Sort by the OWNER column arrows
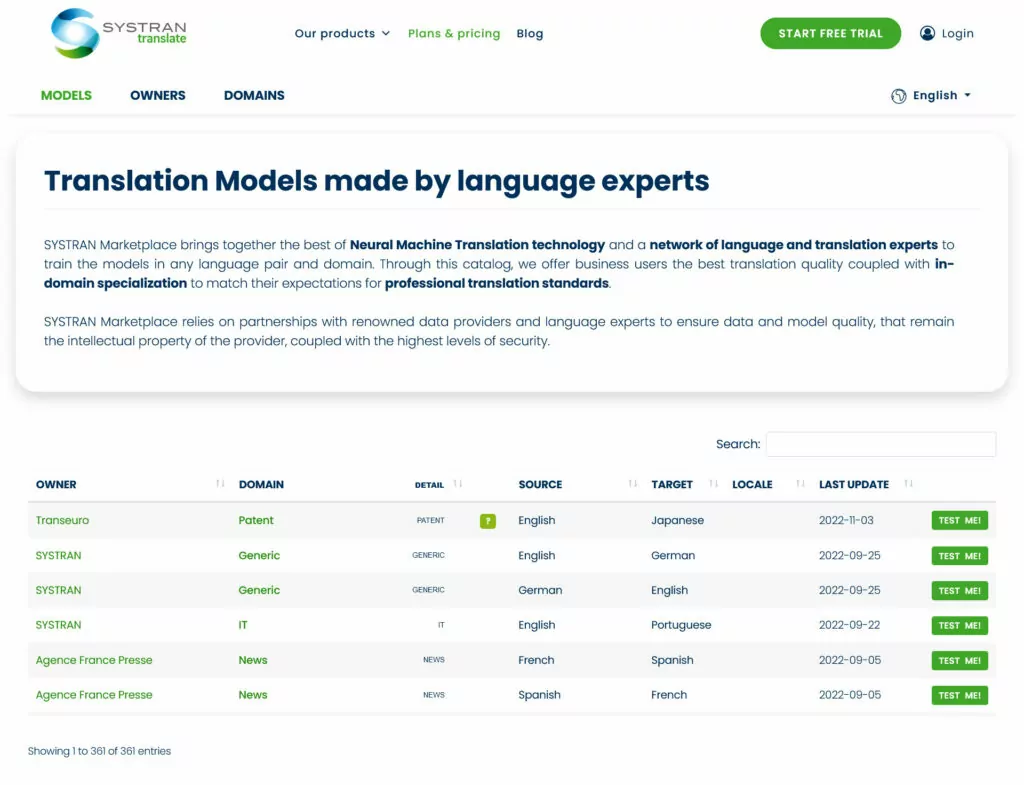 click(x=220, y=484)
